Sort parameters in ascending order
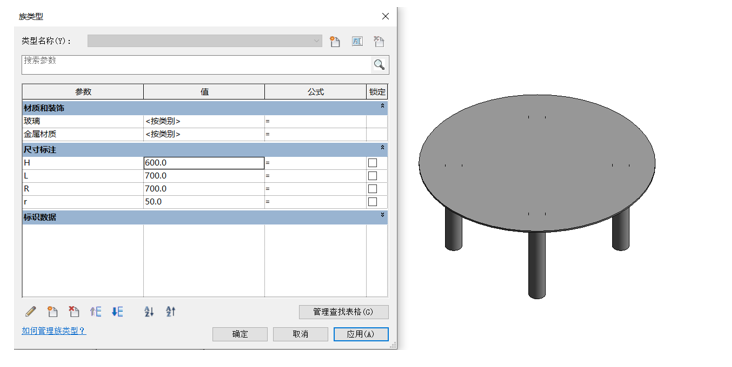Viewport: 732px width, 367px height. click(x=149, y=311)
